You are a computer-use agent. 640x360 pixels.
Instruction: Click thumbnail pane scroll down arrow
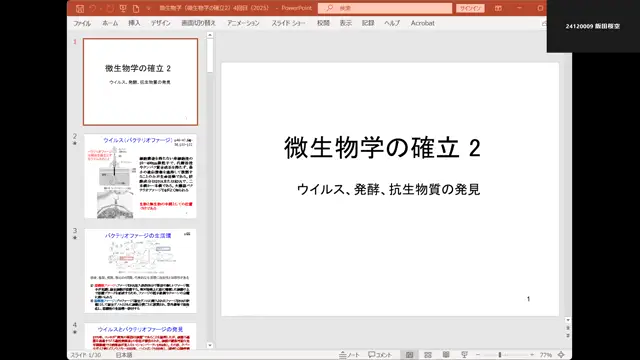point(210,345)
